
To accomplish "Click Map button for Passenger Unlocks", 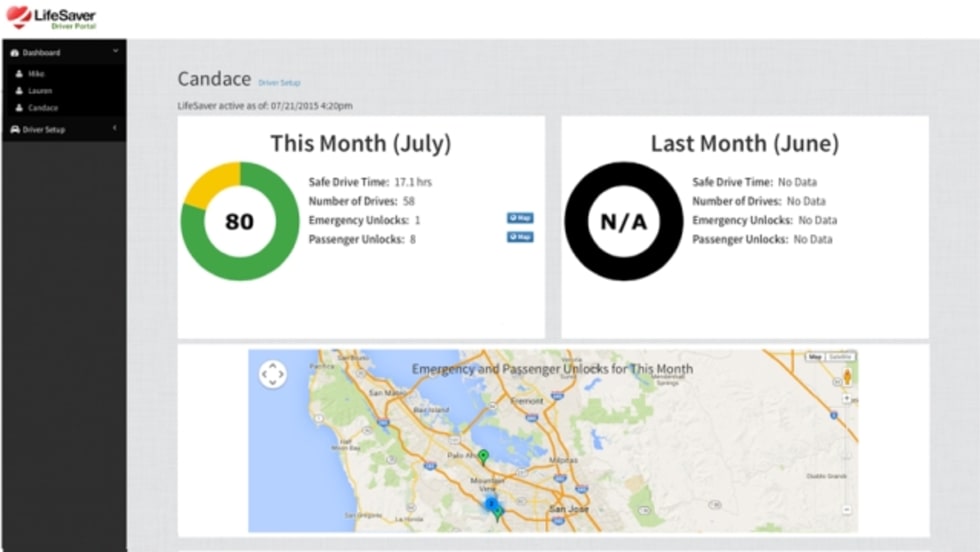I will coord(519,237).
